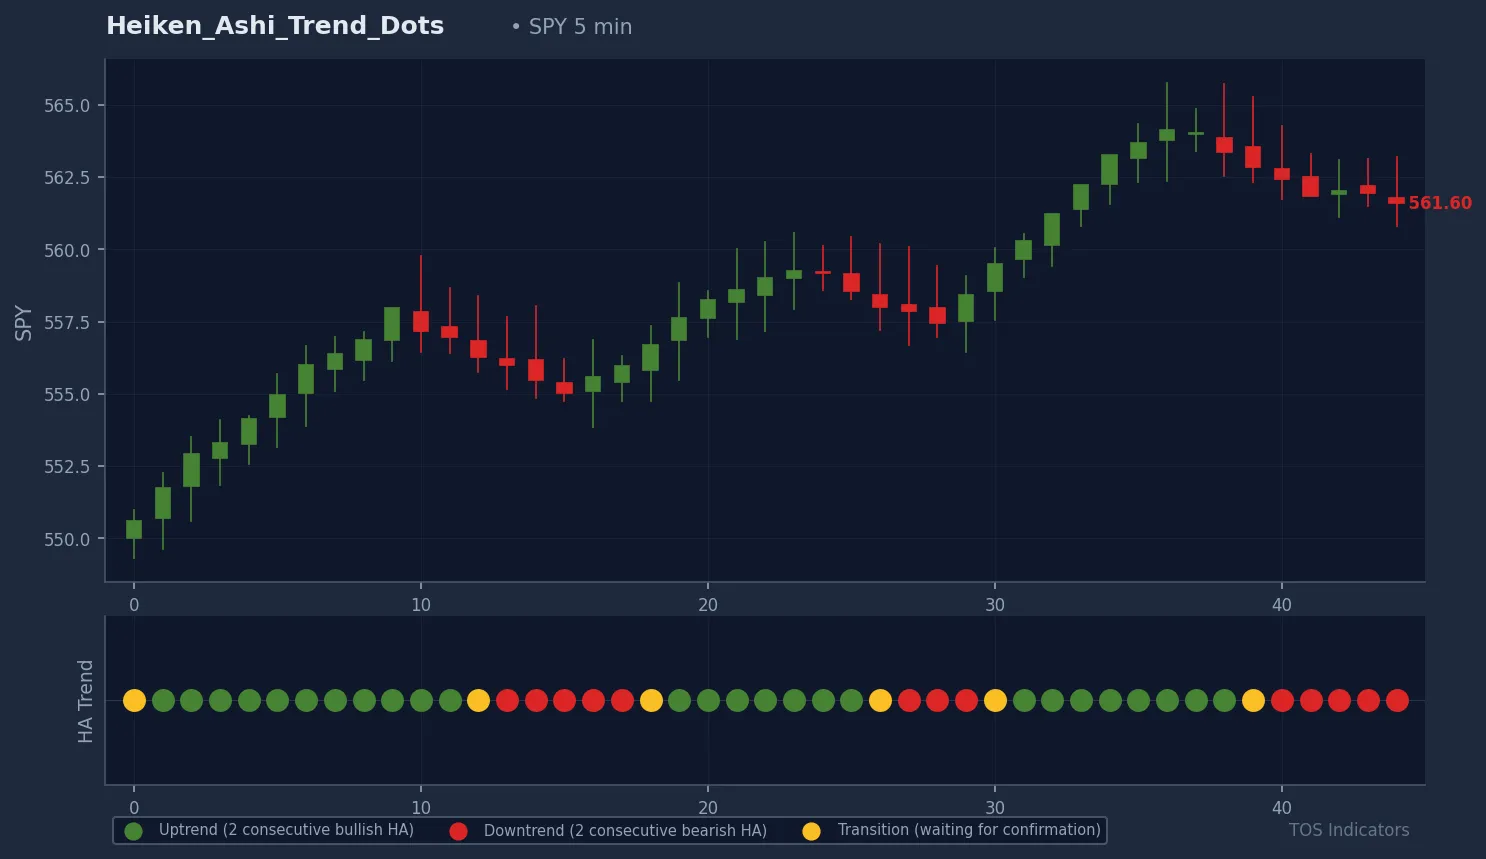
Task: Click the Downtrend (2 consecutive bearish HA) legend text
Action: click(x=625, y=830)
